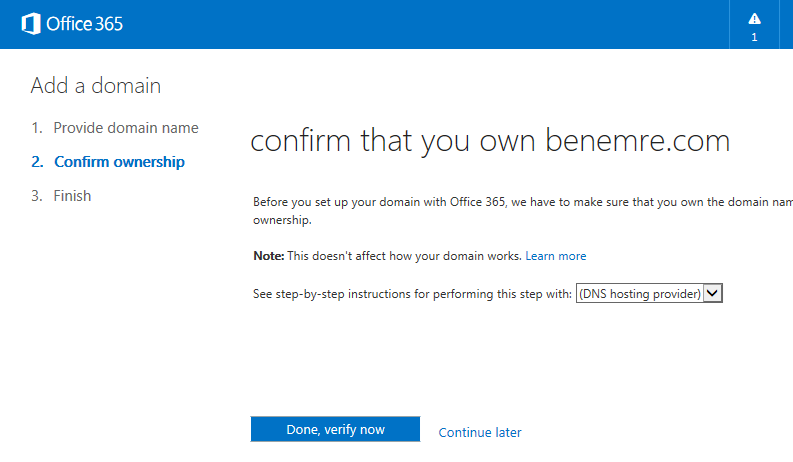Choose the Continue later link
Image resolution: width=793 pixels, height=462 pixels.
(479, 433)
